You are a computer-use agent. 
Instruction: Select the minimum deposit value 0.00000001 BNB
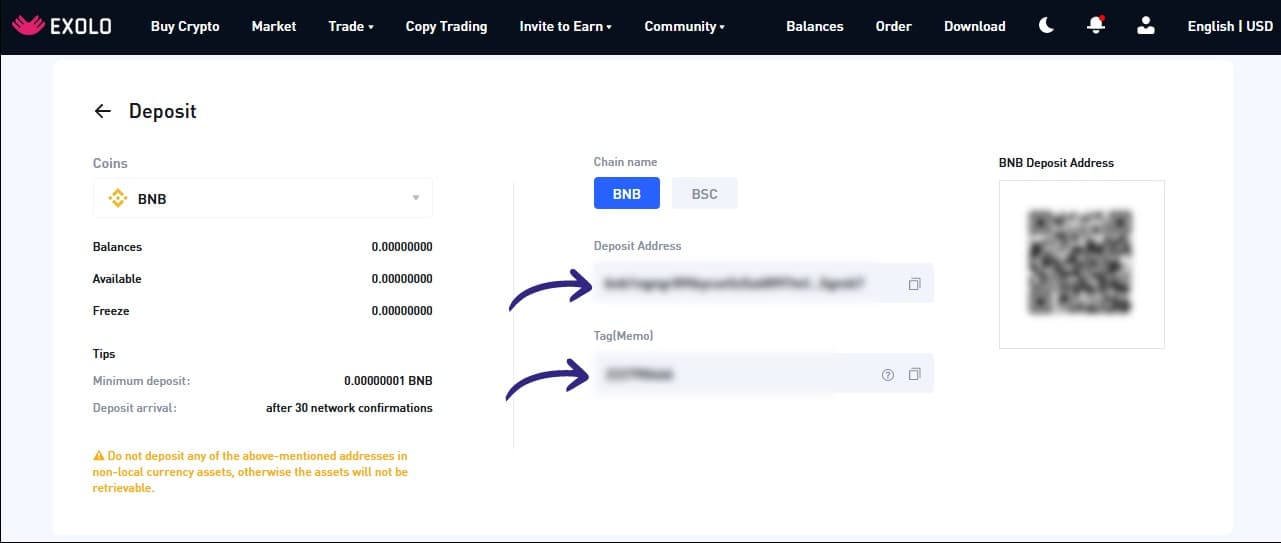tap(388, 381)
